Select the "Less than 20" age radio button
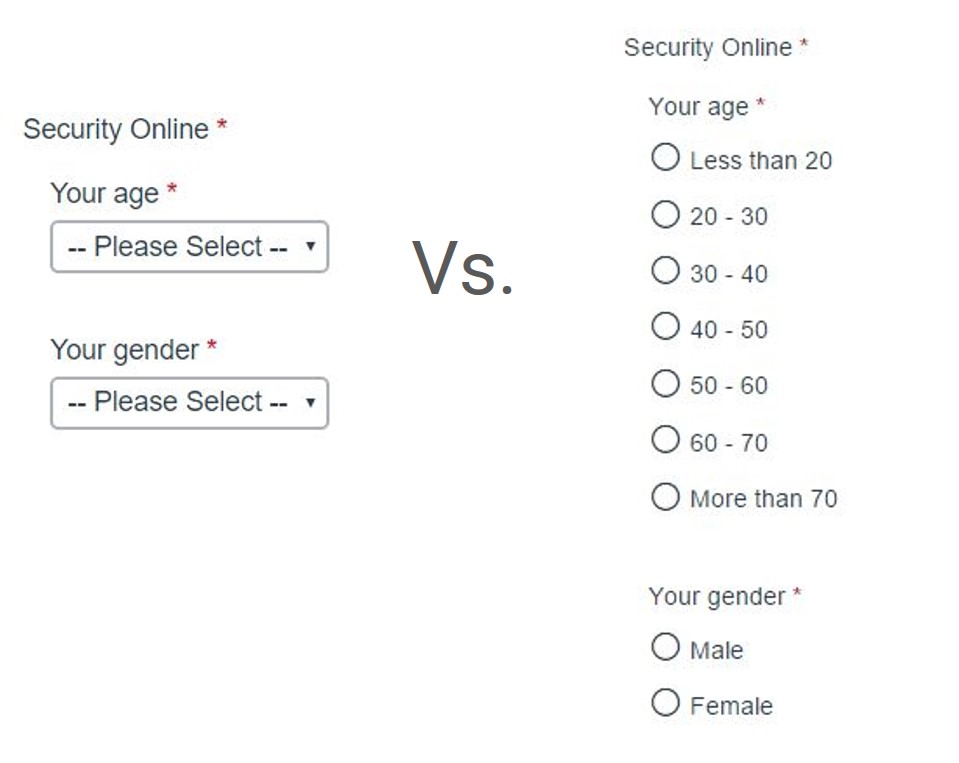Image resolution: width=959 pixels, height=763 pixels. coord(665,158)
